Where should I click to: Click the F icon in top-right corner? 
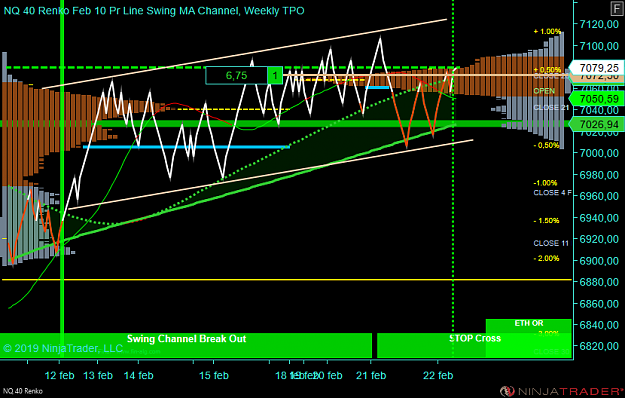coord(617,9)
